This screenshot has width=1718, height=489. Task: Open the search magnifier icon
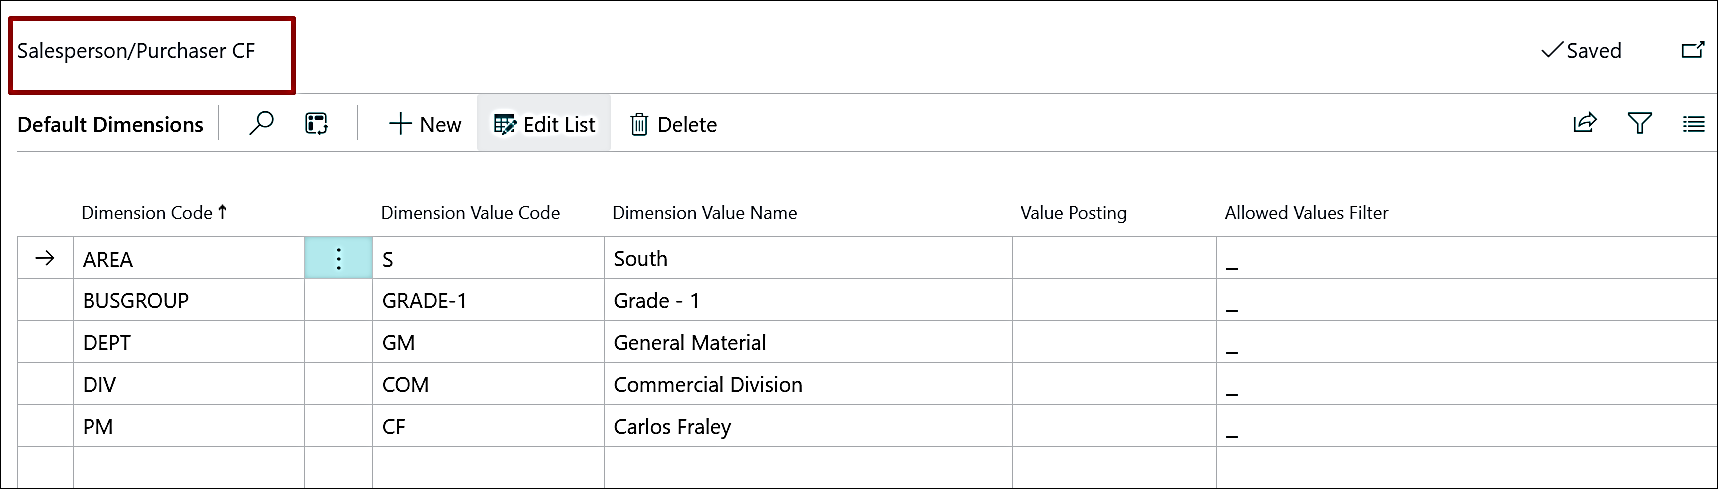[261, 123]
